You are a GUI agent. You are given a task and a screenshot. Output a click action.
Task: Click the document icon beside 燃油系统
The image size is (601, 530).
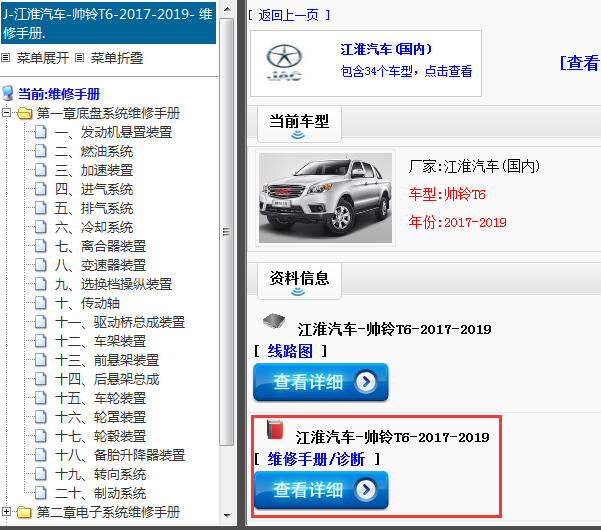click(41, 151)
